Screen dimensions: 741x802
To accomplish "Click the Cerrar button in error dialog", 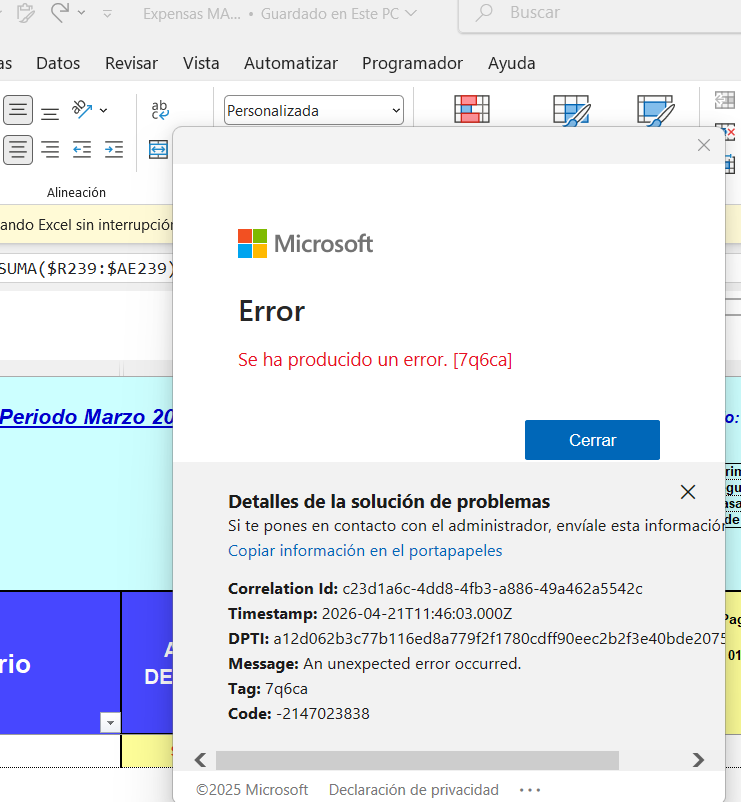I will point(592,440).
